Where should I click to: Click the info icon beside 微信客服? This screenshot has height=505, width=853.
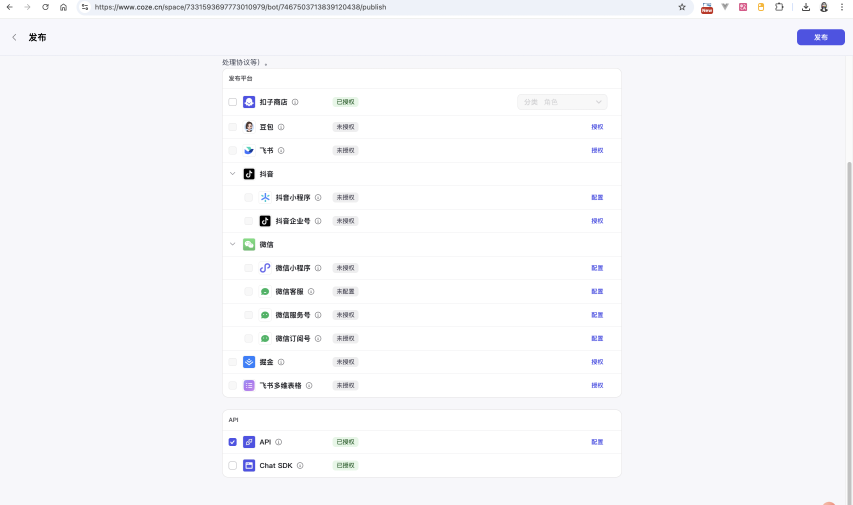pyautogui.click(x=311, y=292)
